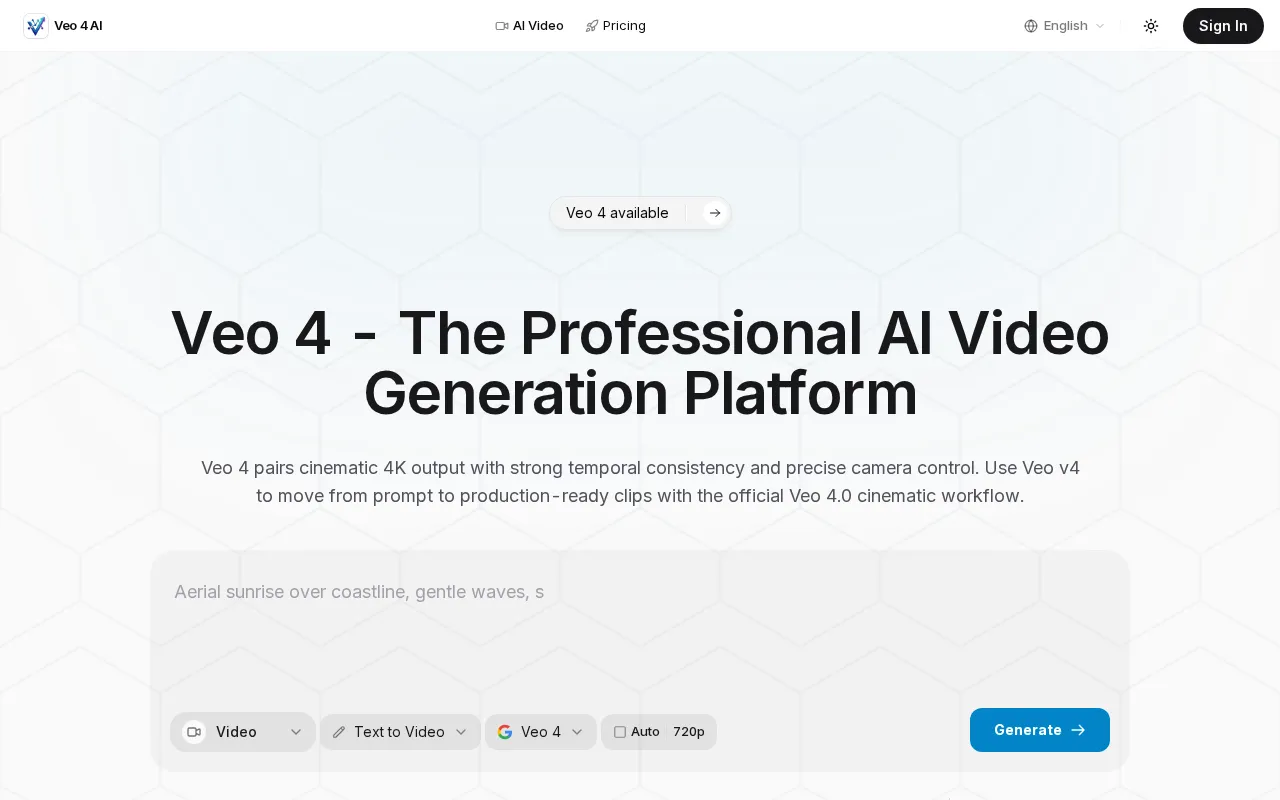The image size is (1280, 800).
Task: Click the globe icon next to English
Action: pos(1031,26)
